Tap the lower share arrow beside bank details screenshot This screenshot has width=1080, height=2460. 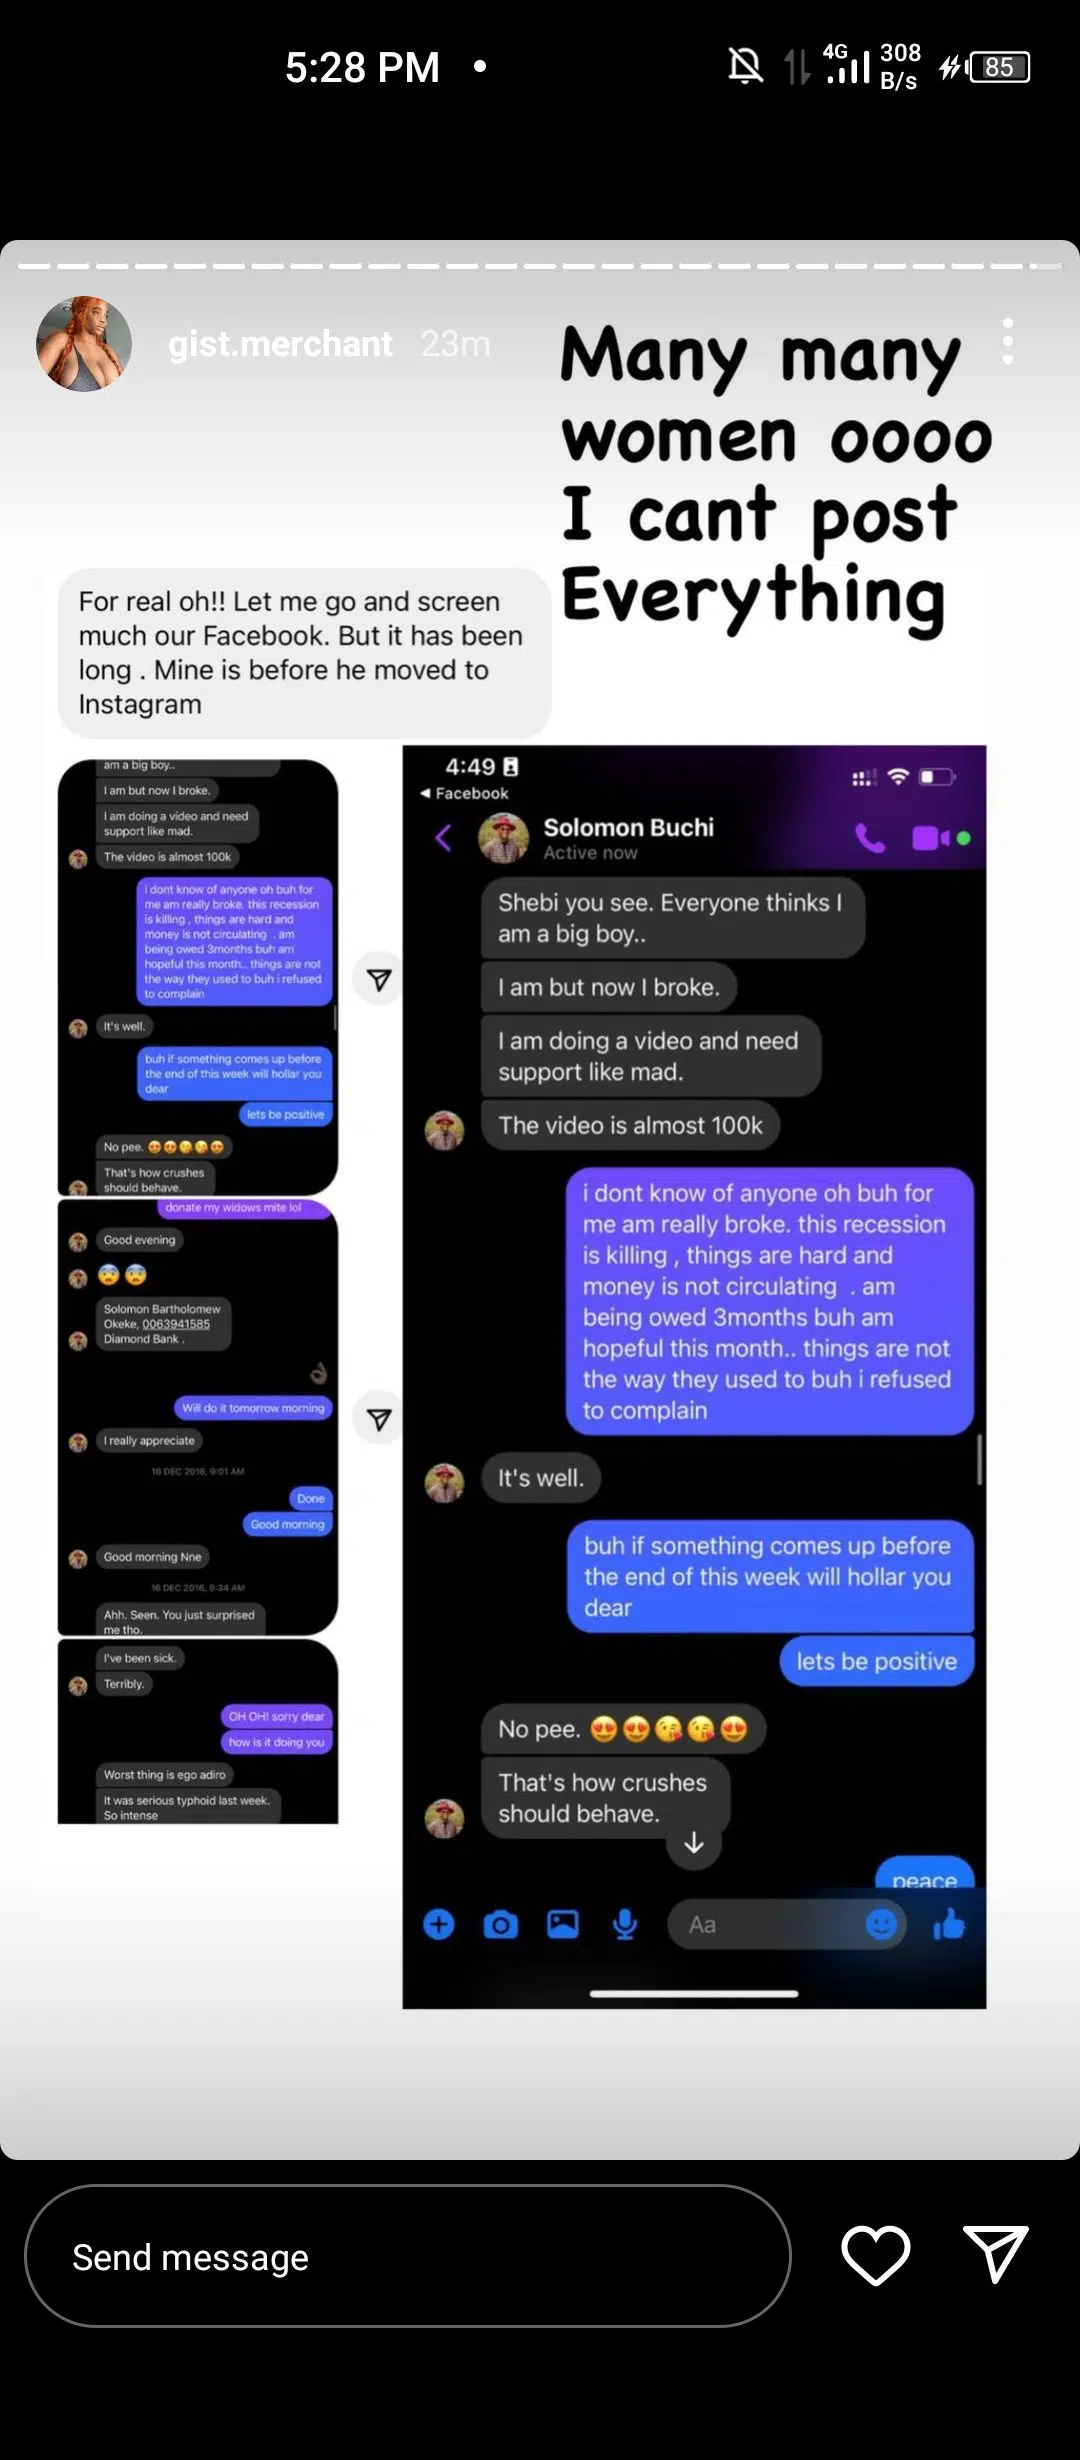click(379, 1418)
